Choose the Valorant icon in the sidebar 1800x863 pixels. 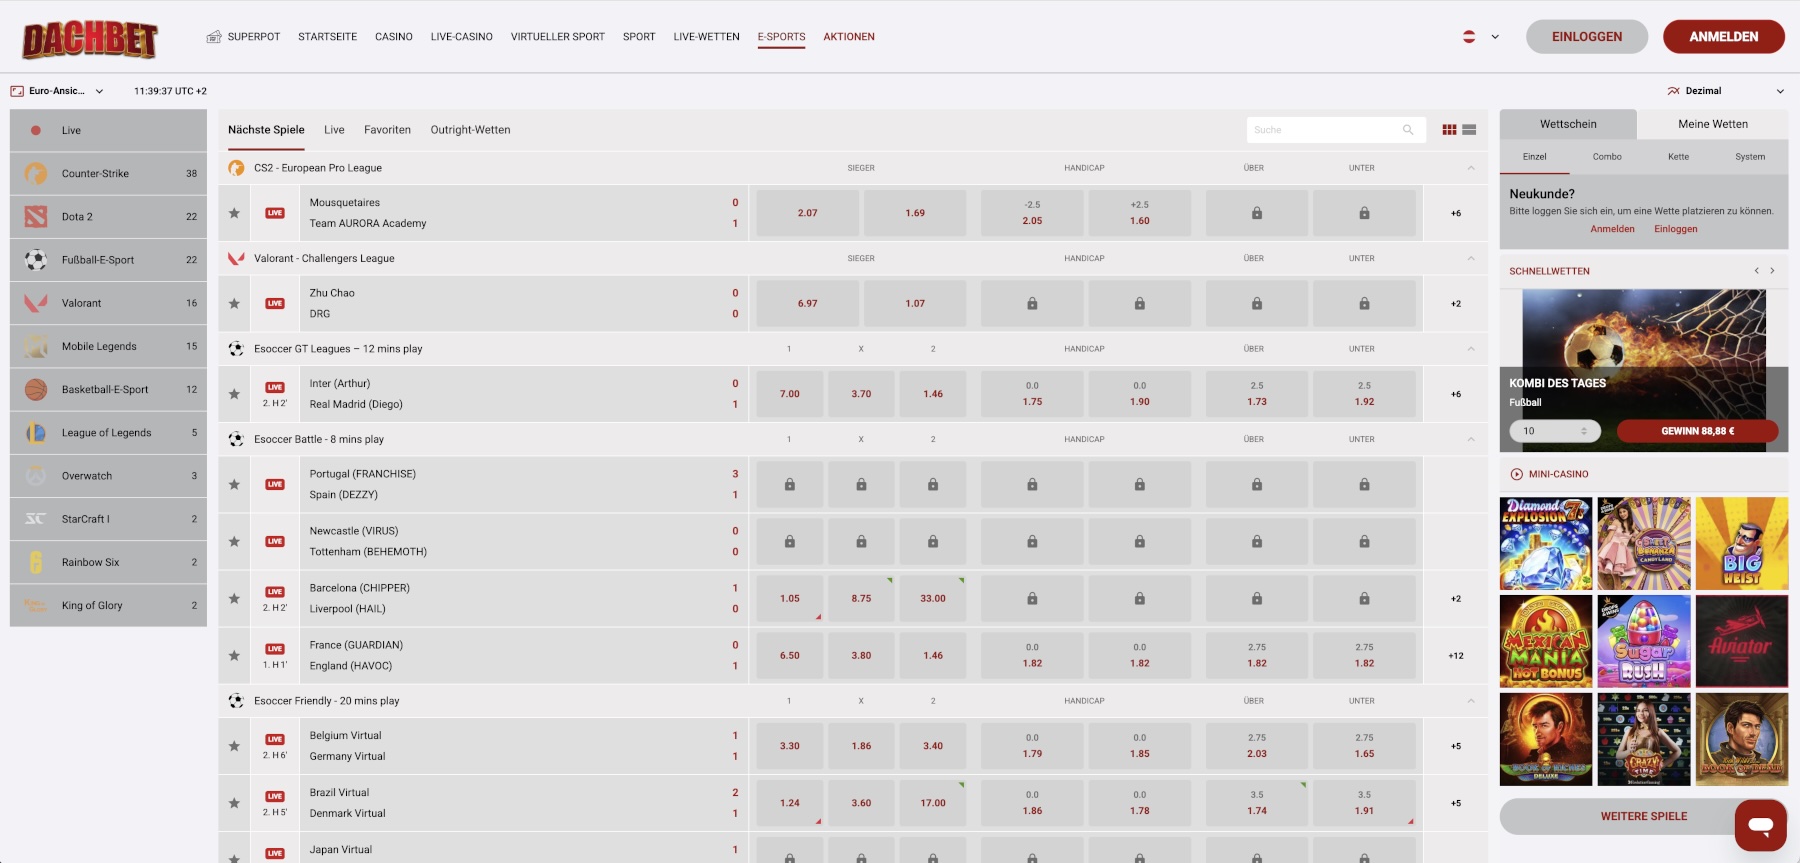click(36, 303)
